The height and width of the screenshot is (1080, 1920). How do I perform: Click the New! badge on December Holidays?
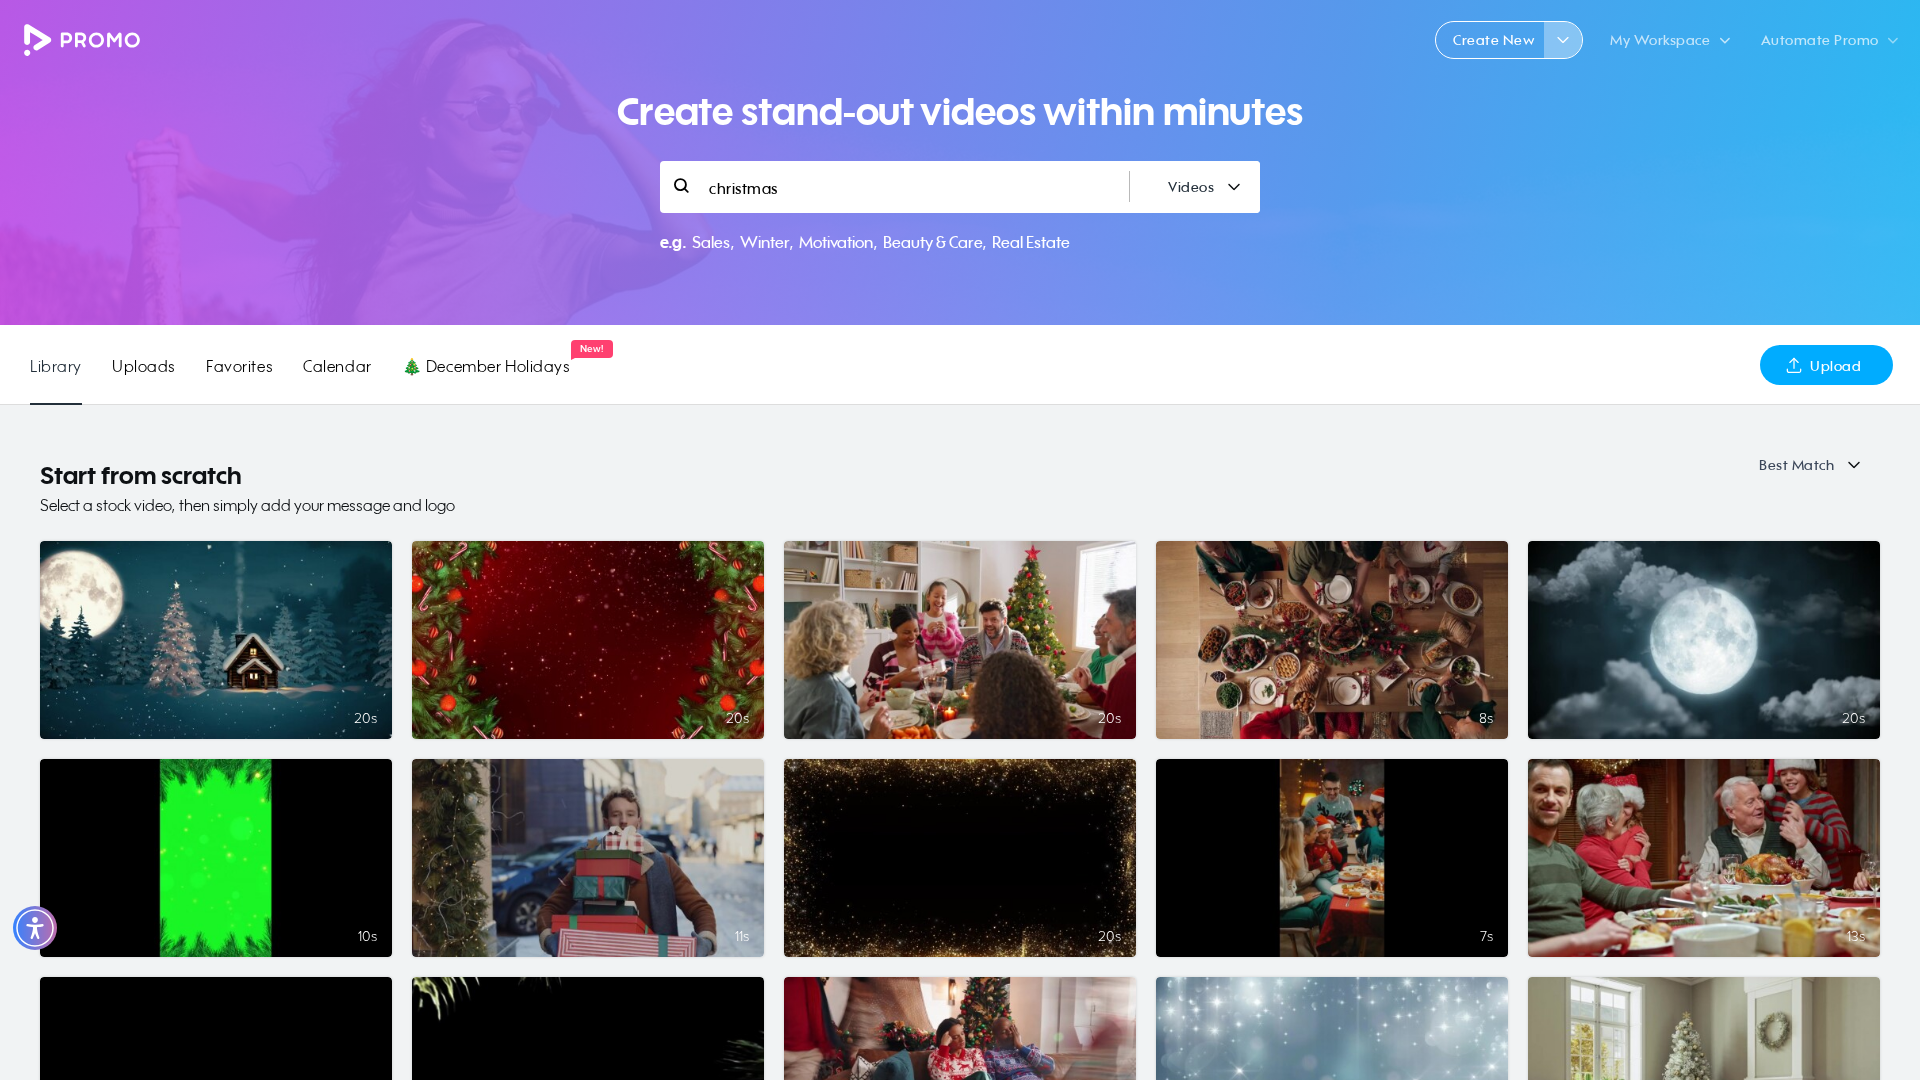click(592, 349)
